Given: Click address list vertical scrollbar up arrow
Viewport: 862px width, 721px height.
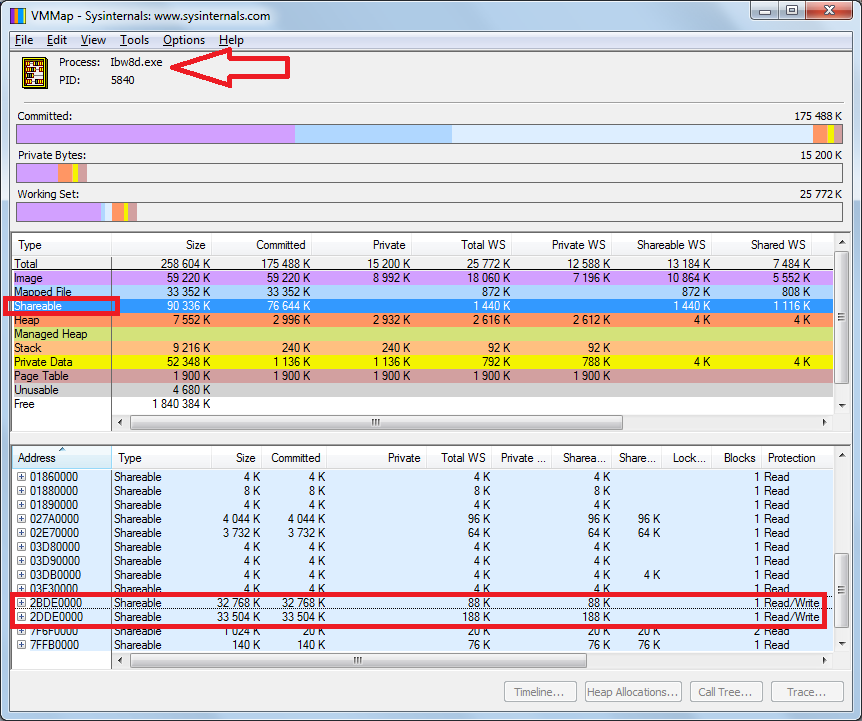Looking at the screenshot, I should coord(841,455).
